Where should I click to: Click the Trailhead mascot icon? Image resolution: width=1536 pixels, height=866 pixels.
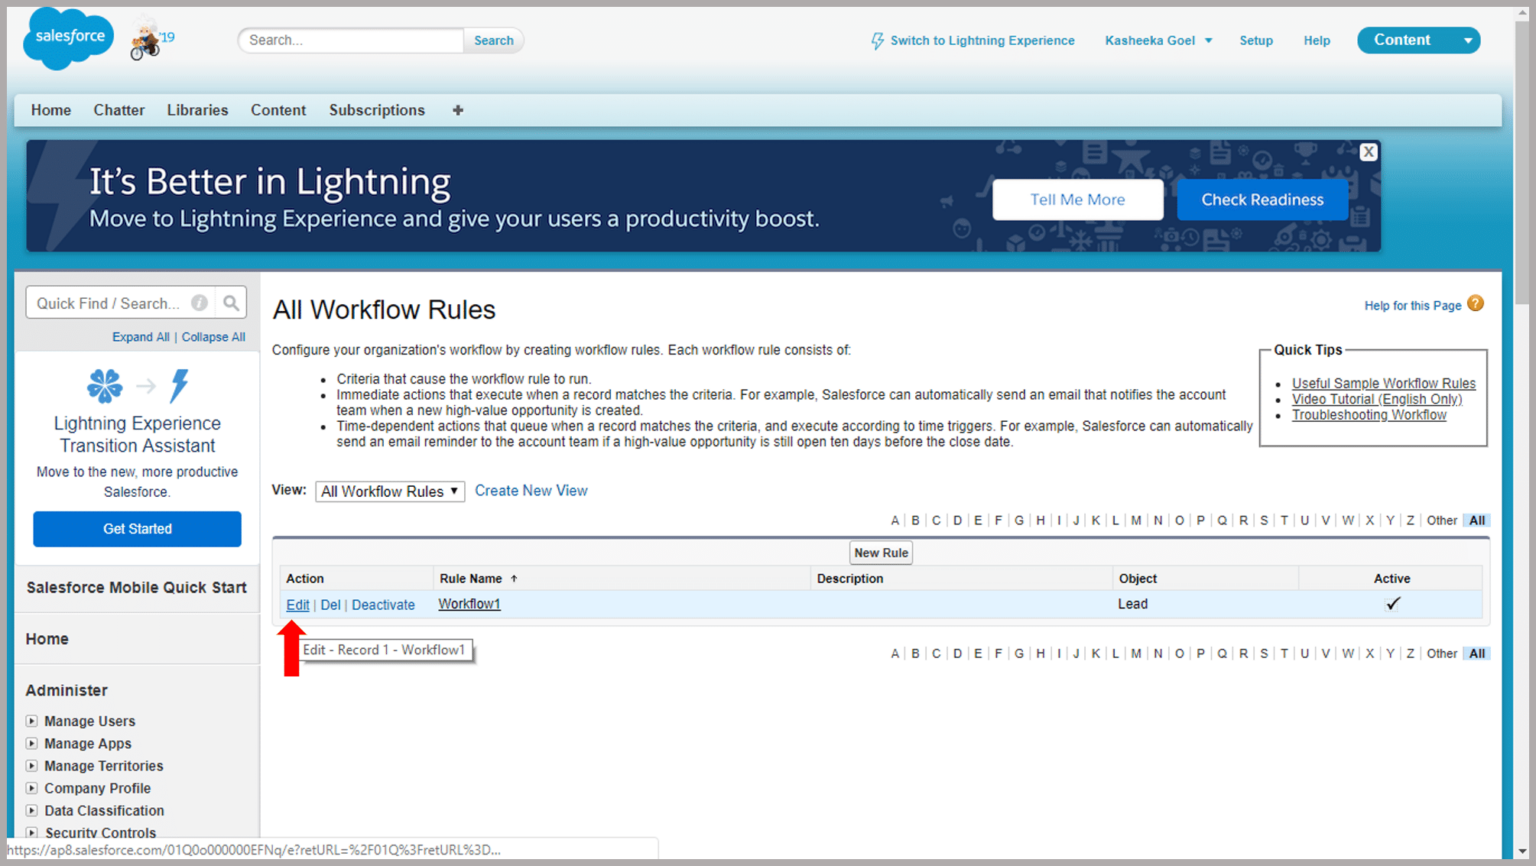point(146,40)
